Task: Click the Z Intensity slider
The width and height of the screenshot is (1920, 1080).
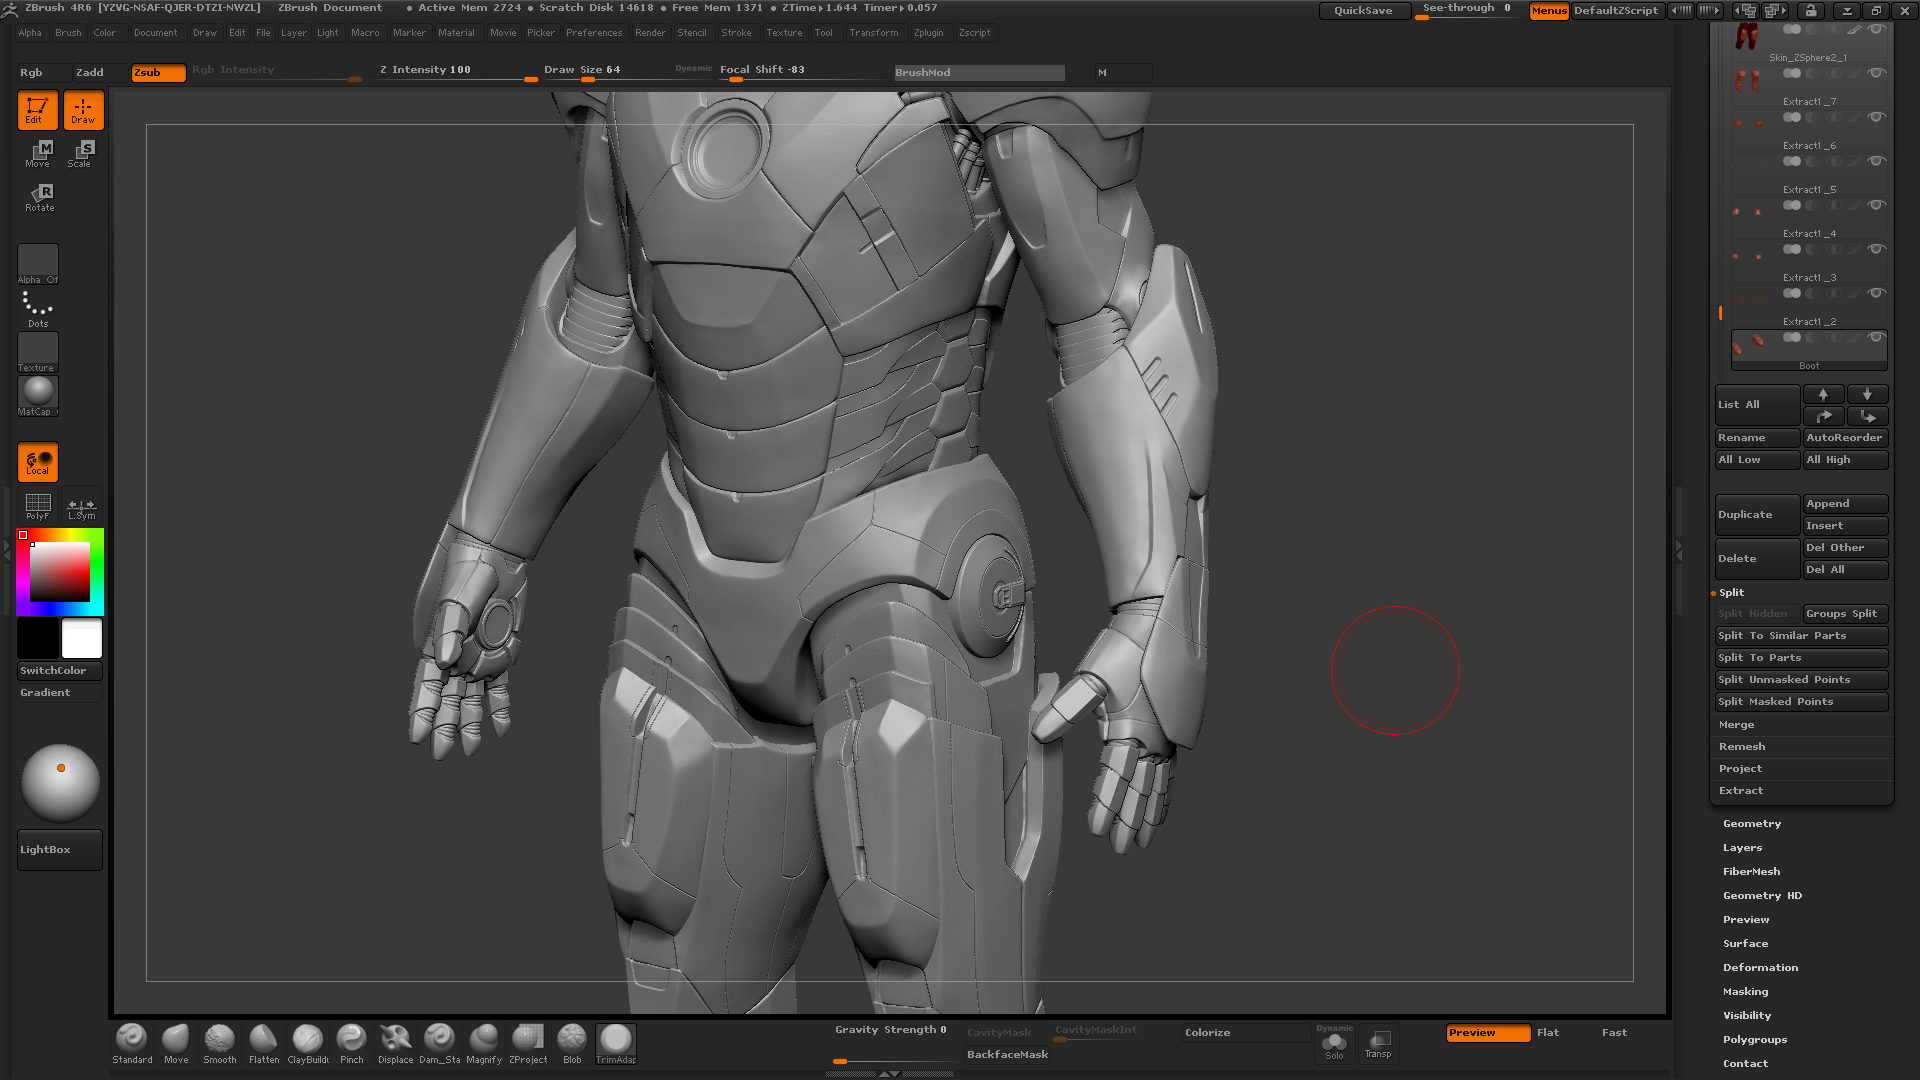Action: [x=456, y=72]
